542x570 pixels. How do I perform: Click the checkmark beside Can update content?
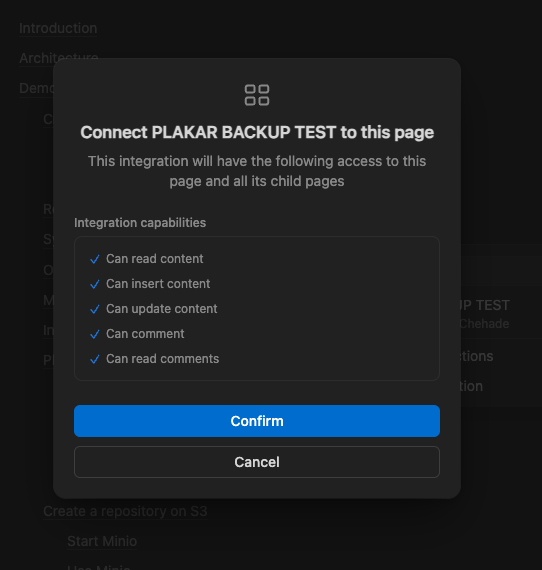click(95, 309)
